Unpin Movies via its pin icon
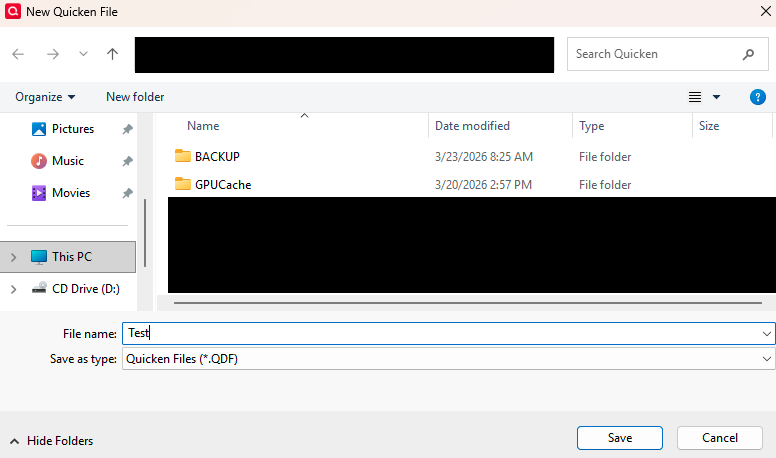Viewport: 776px width, 458px height. coord(128,193)
